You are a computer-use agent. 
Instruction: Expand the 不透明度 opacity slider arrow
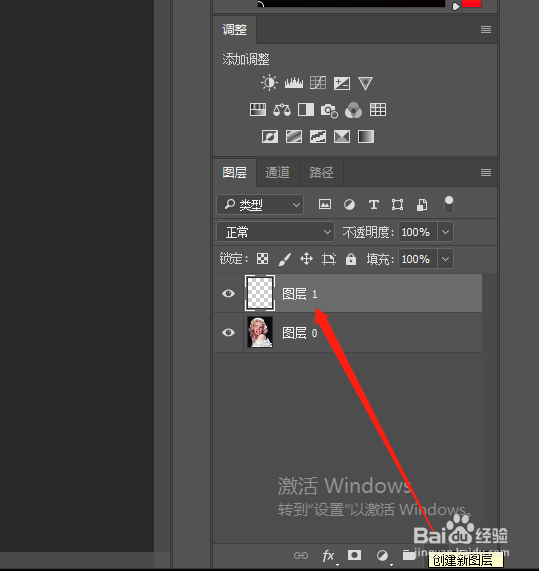(445, 232)
